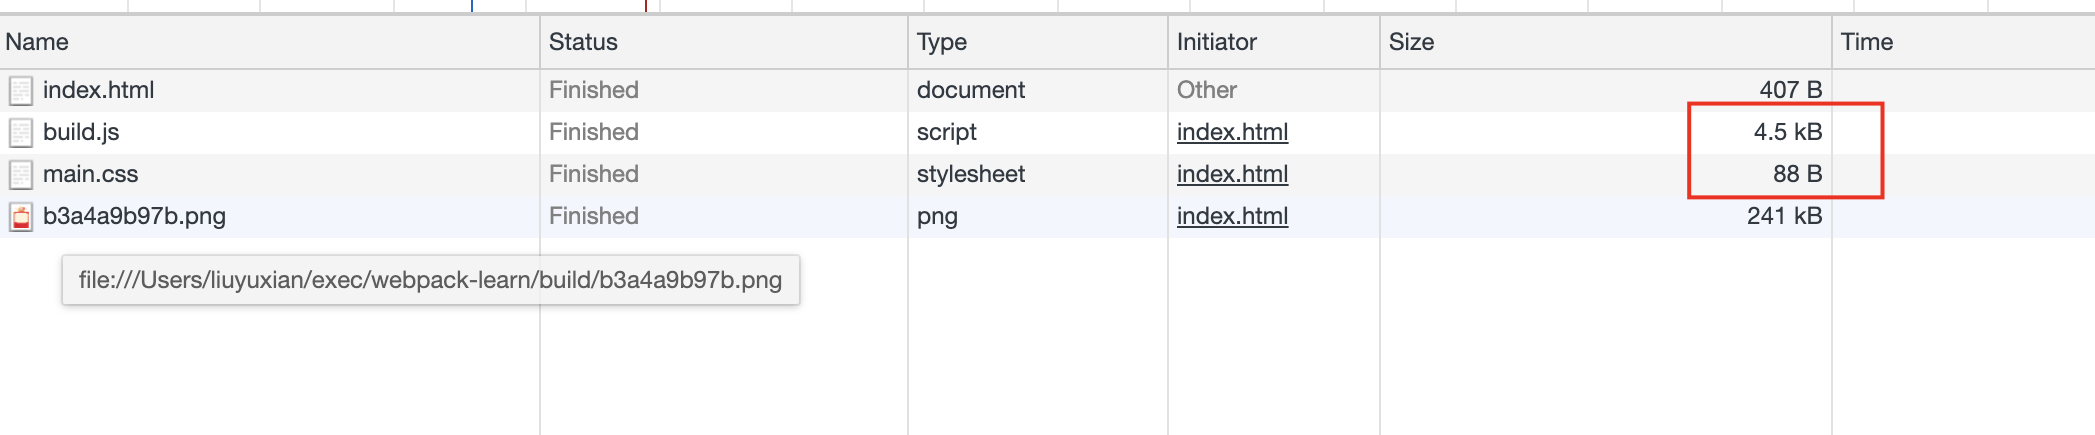Click the b3a4a9b97b.png image icon
Image resolution: width=2095 pixels, height=435 pixels.
[21, 217]
